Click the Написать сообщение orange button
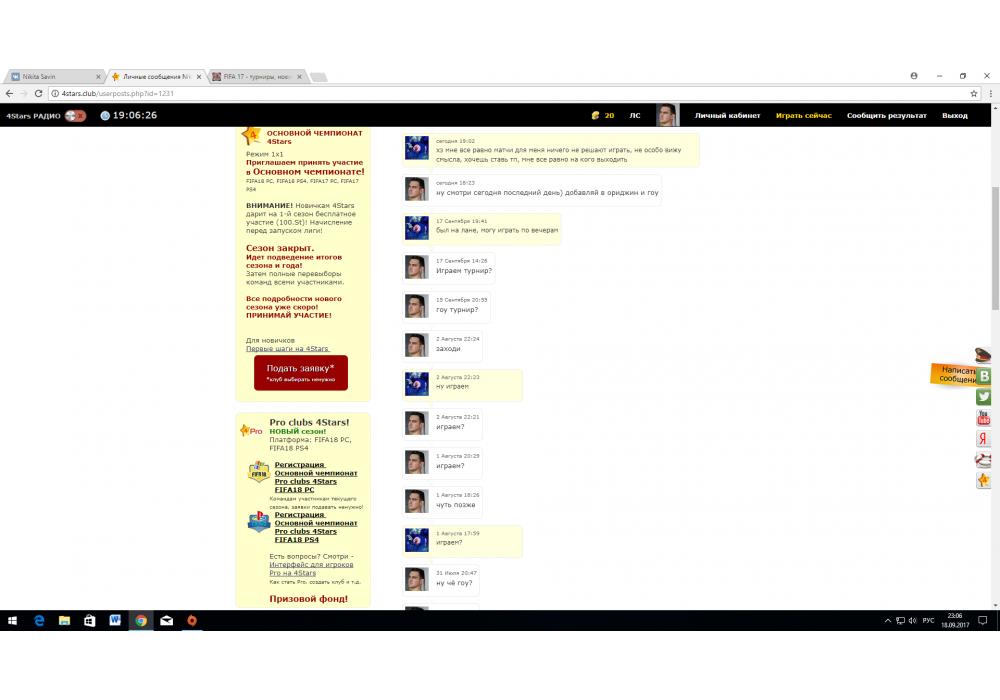The height and width of the screenshot is (700, 1000). (x=953, y=374)
